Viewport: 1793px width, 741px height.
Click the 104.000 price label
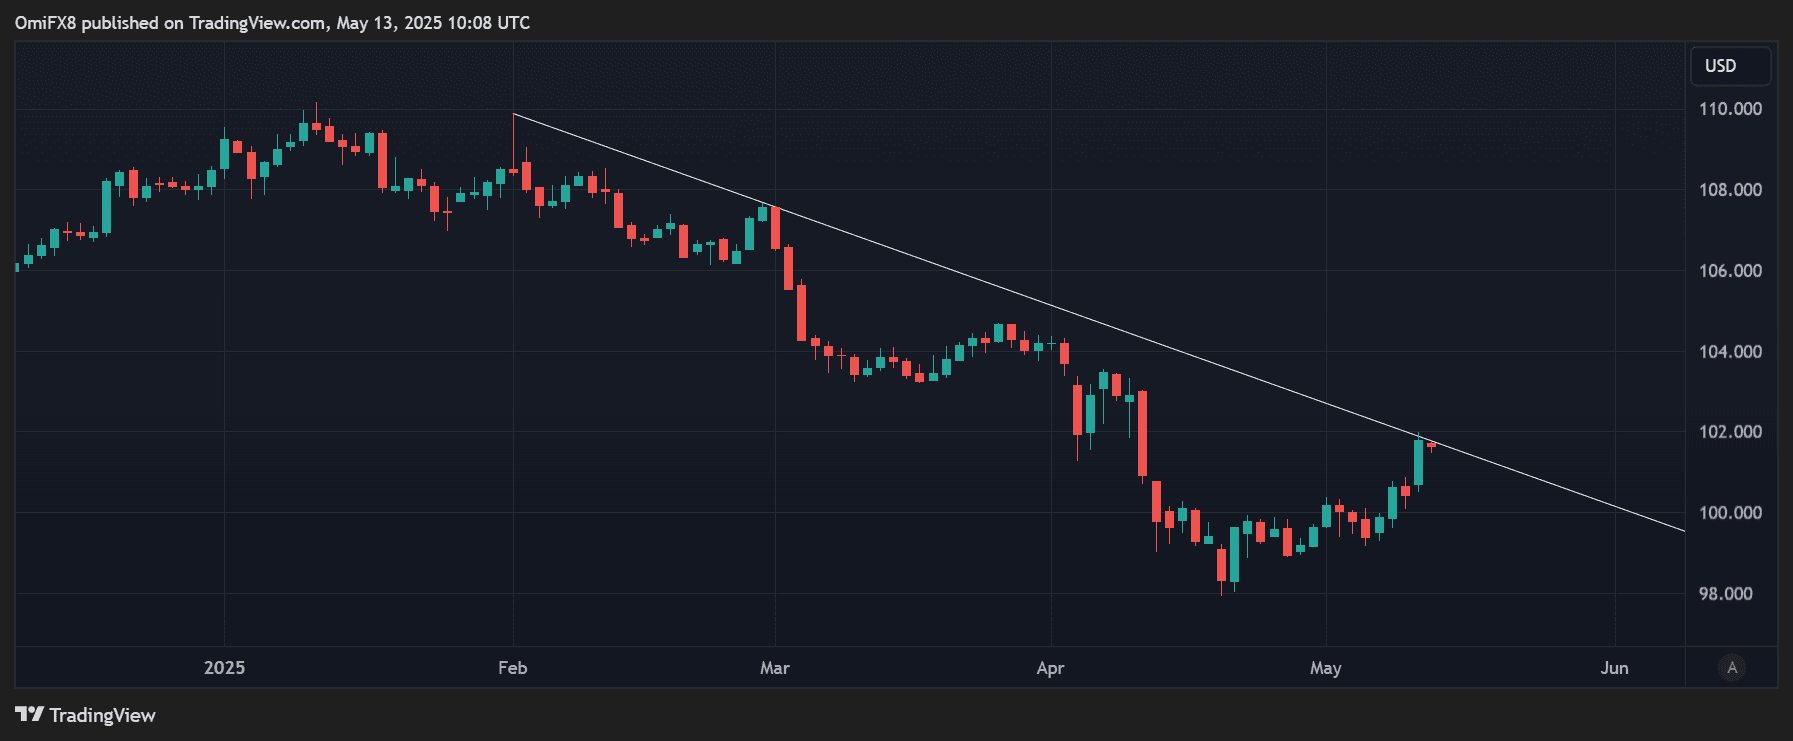(x=1730, y=352)
